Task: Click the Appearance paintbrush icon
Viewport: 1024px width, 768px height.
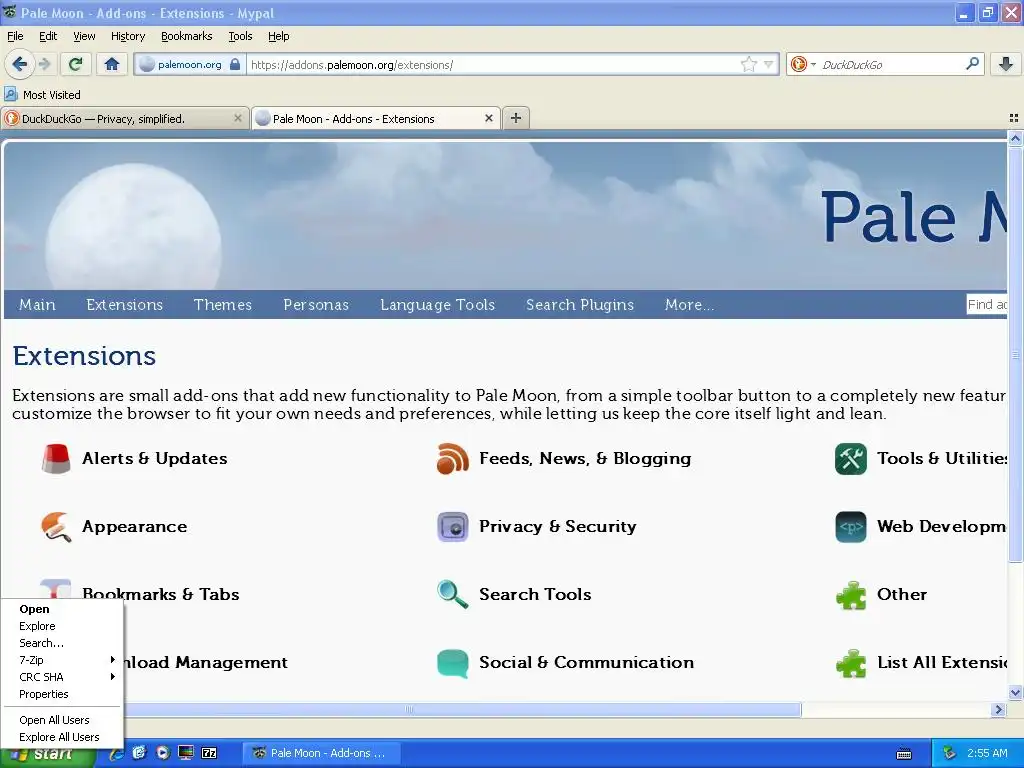Action: coord(56,526)
